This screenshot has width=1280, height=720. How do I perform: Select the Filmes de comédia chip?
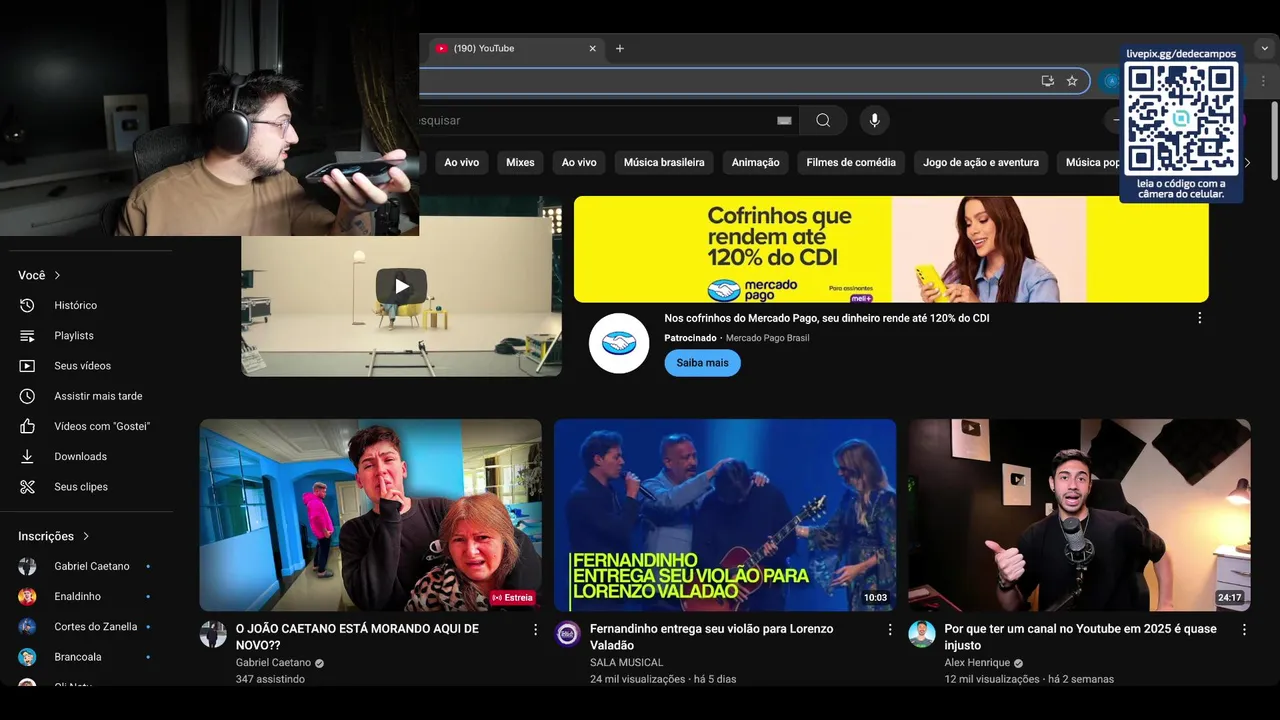pyautogui.click(x=851, y=162)
